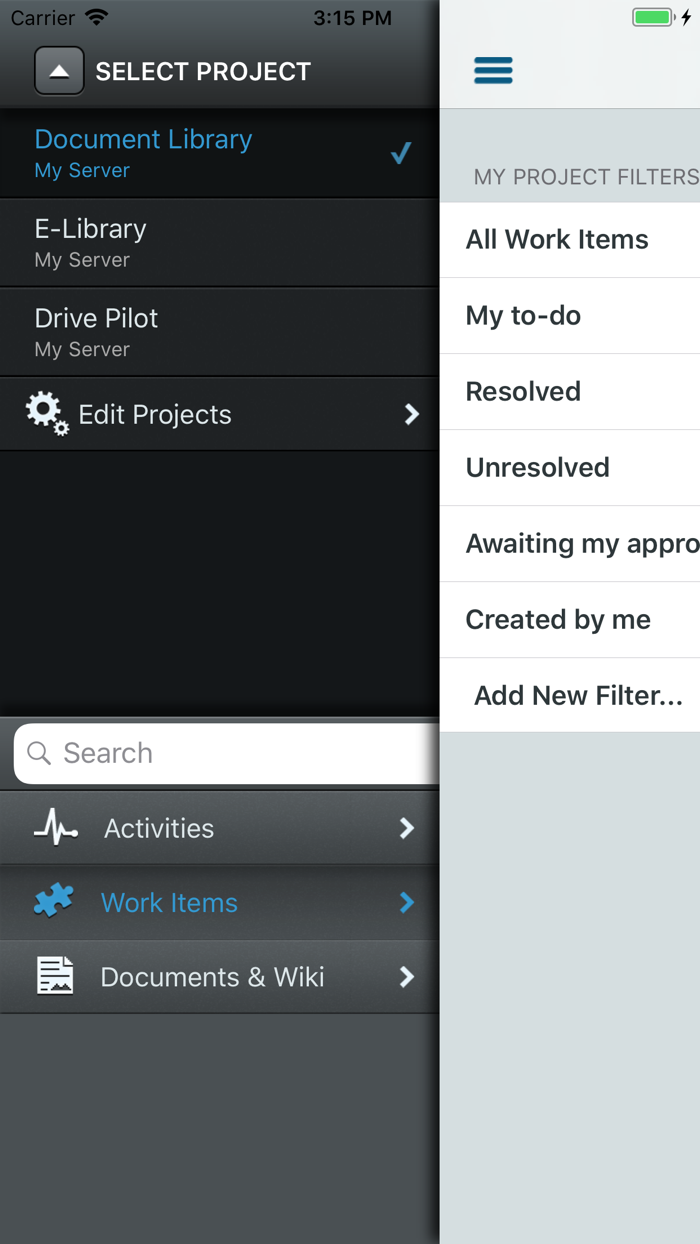Image resolution: width=700 pixels, height=1244 pixels.
Task: Tap the Documents & Wiki page icon
Action: click(x=55, y=976)
